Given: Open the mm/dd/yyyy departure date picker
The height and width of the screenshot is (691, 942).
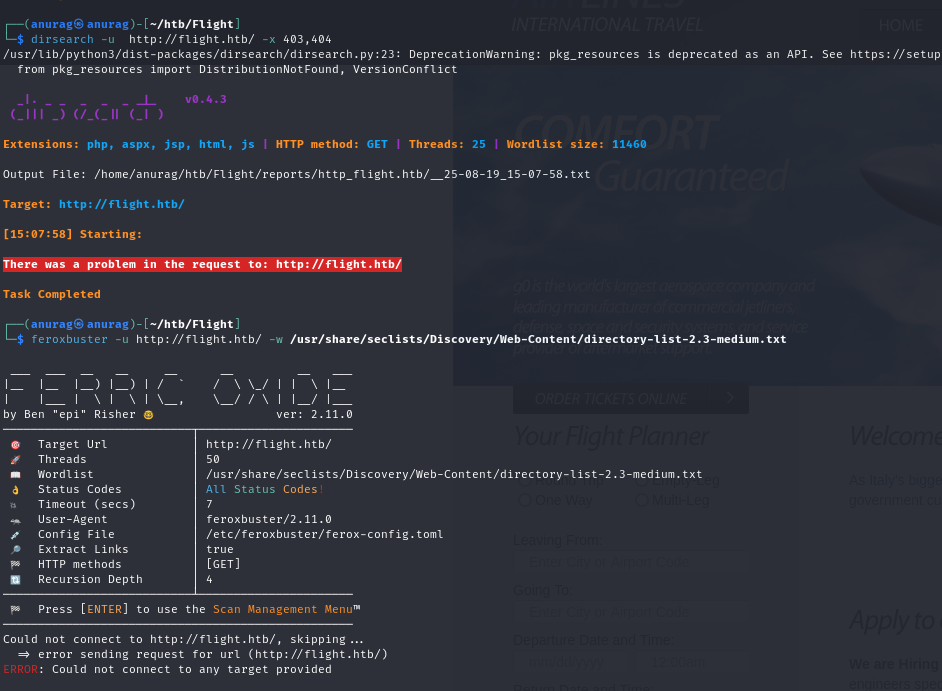Looking at the screenshot, I should pos(565,662).
